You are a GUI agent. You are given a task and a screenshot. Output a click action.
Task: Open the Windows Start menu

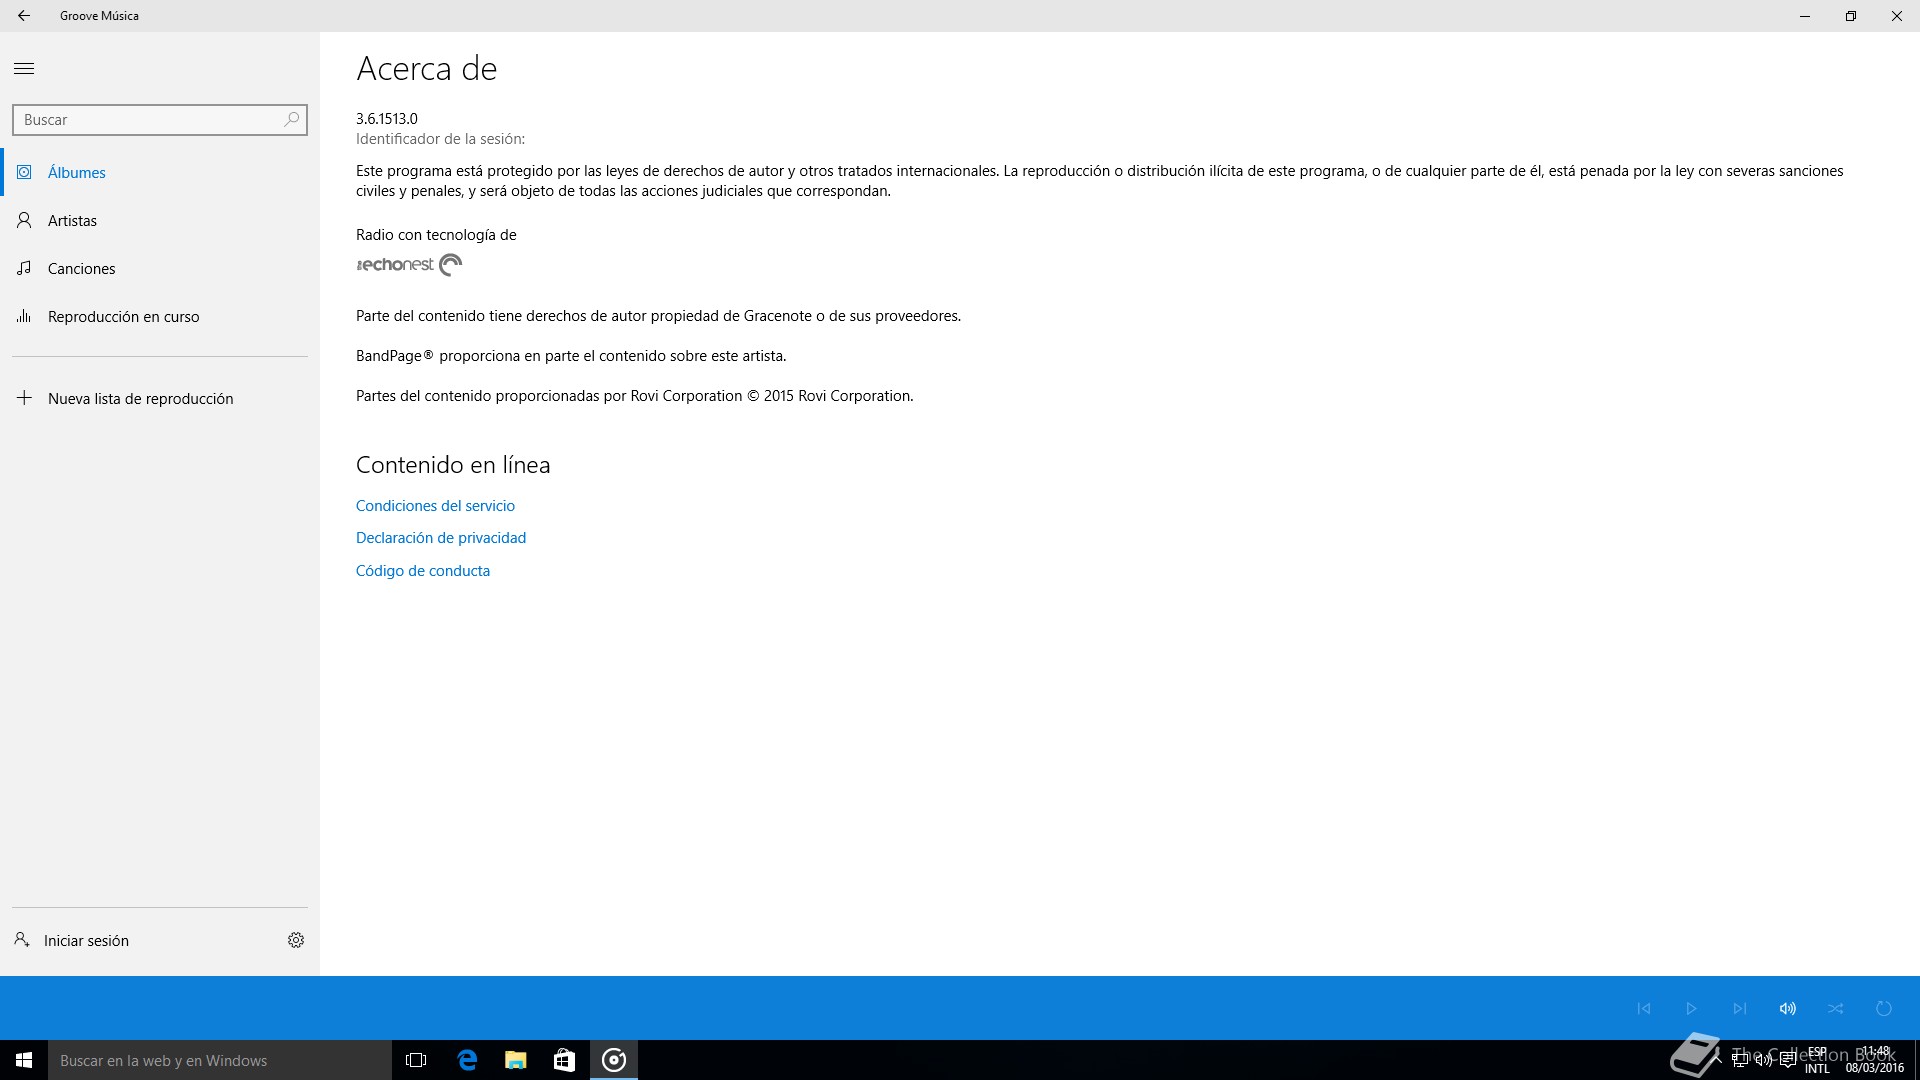24,1060
